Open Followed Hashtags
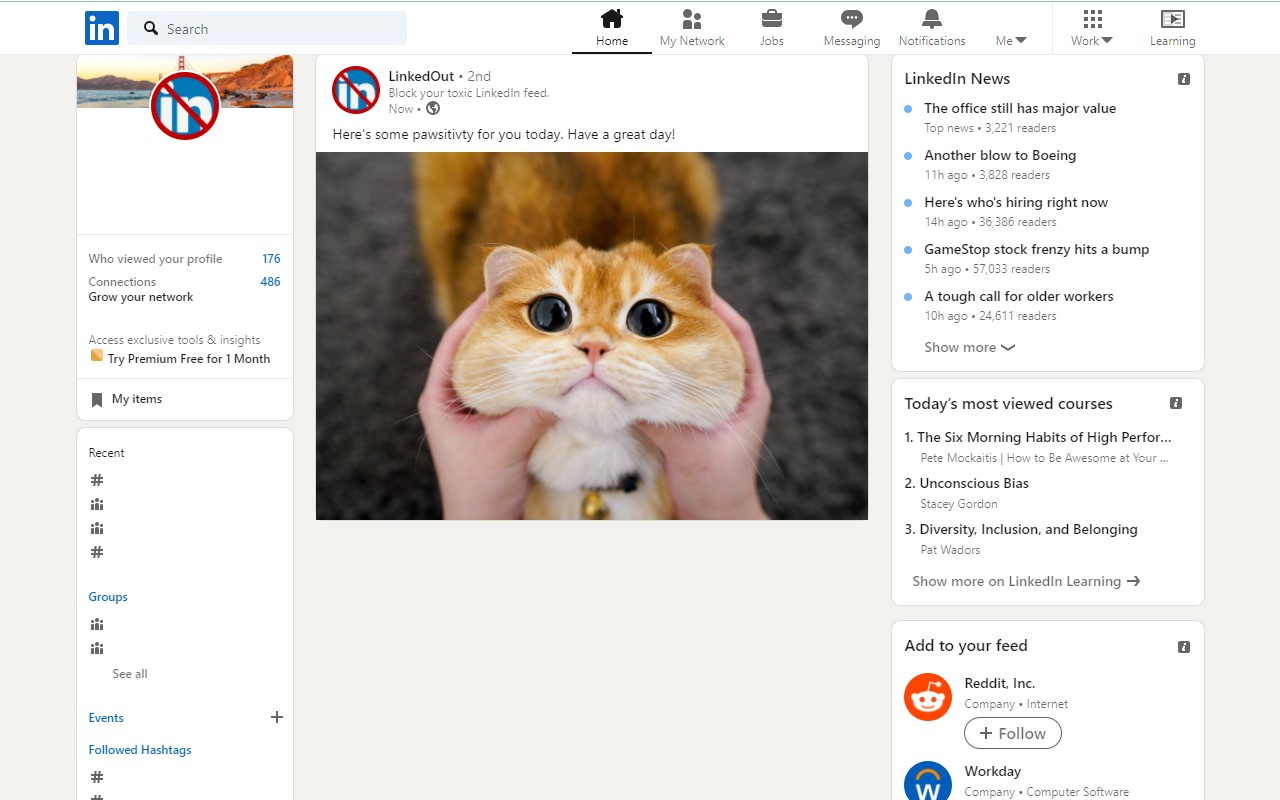Viewport: 1280px width, 800px height. pos(140,750)
